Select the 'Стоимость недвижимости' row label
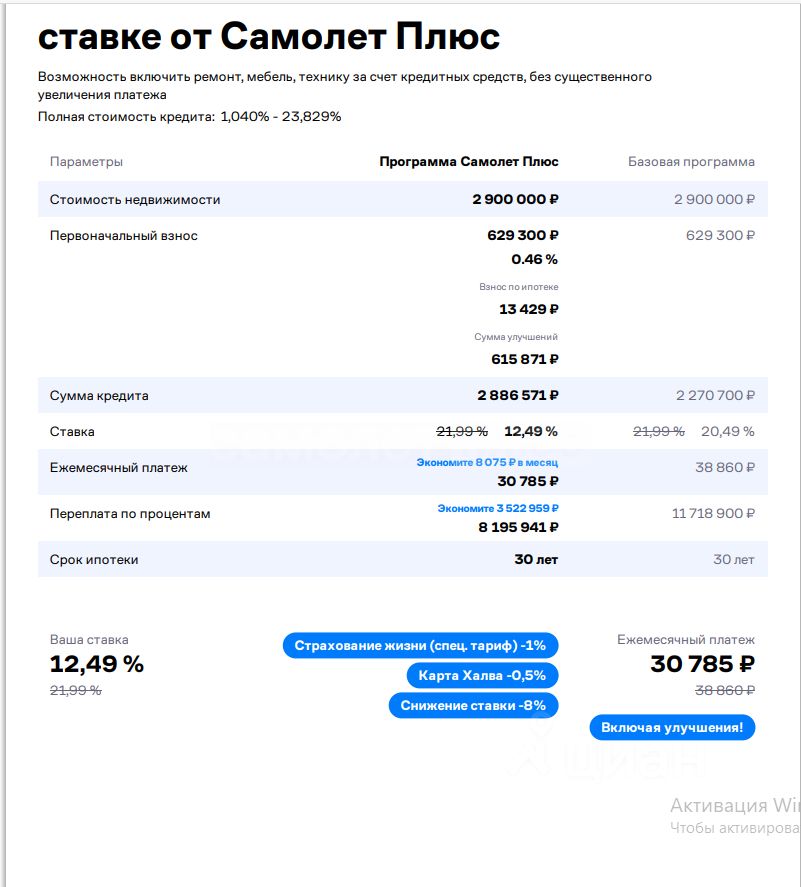Screen dimensions: 801x887 point(135,200)
